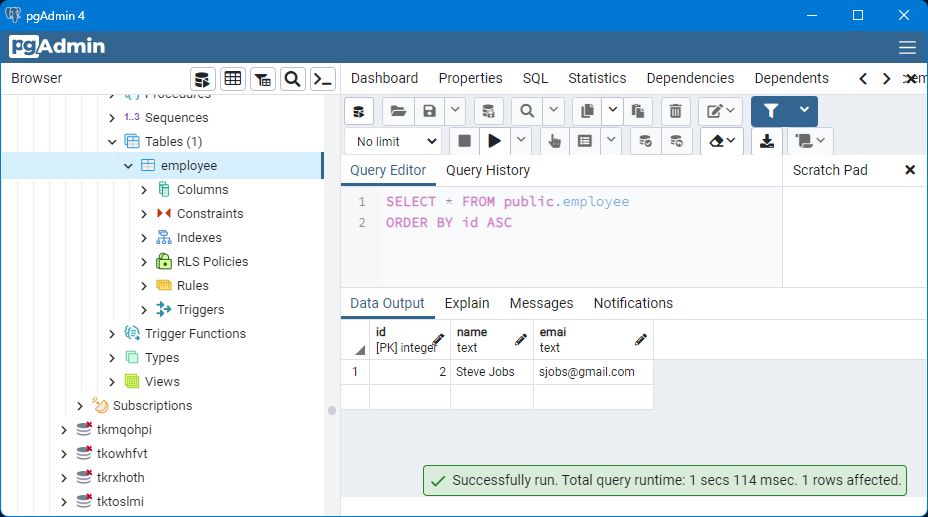928x517 pixels.
Task: Open the Notifications tab
Action: pos(633,303)
